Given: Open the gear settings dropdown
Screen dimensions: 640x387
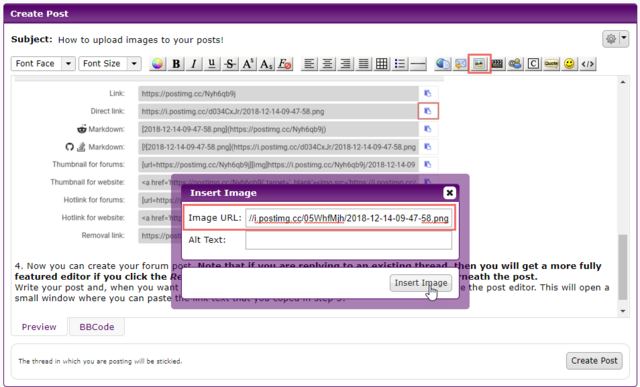Looking at the screenshot, I should pyautogui.click(x=616, y=39).
